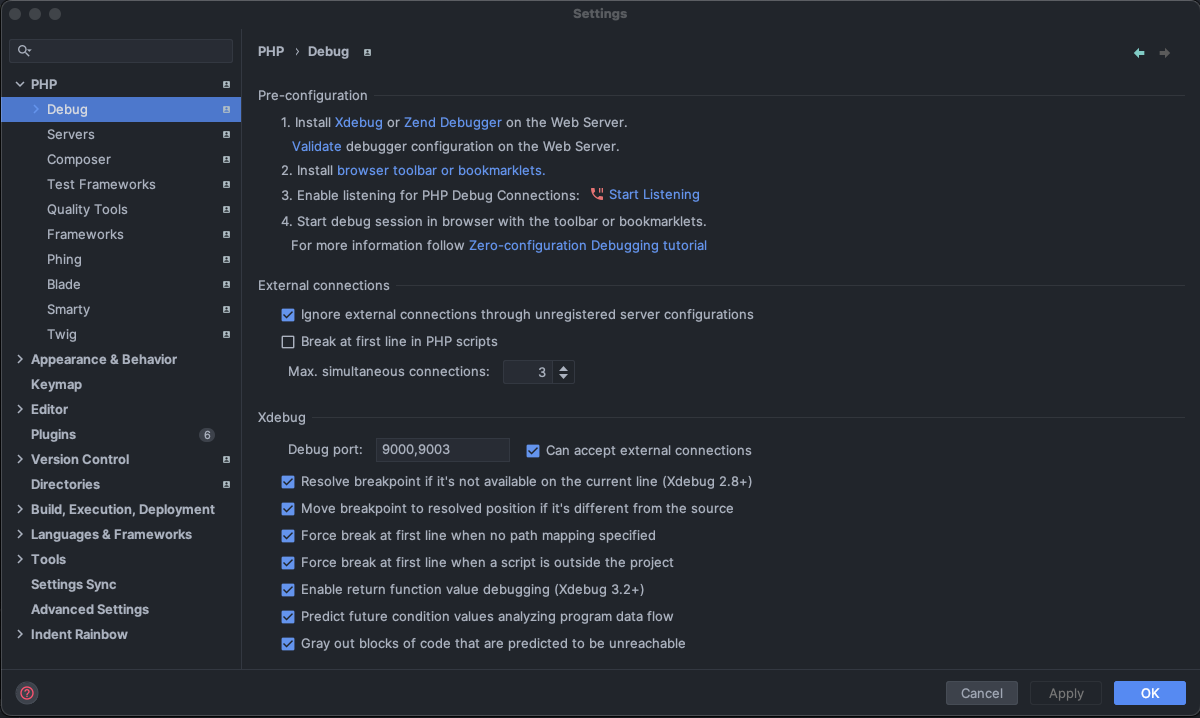Disable Ignore external connections checkbox
The width and height of the screenshot is (1200, 718).
288,315
